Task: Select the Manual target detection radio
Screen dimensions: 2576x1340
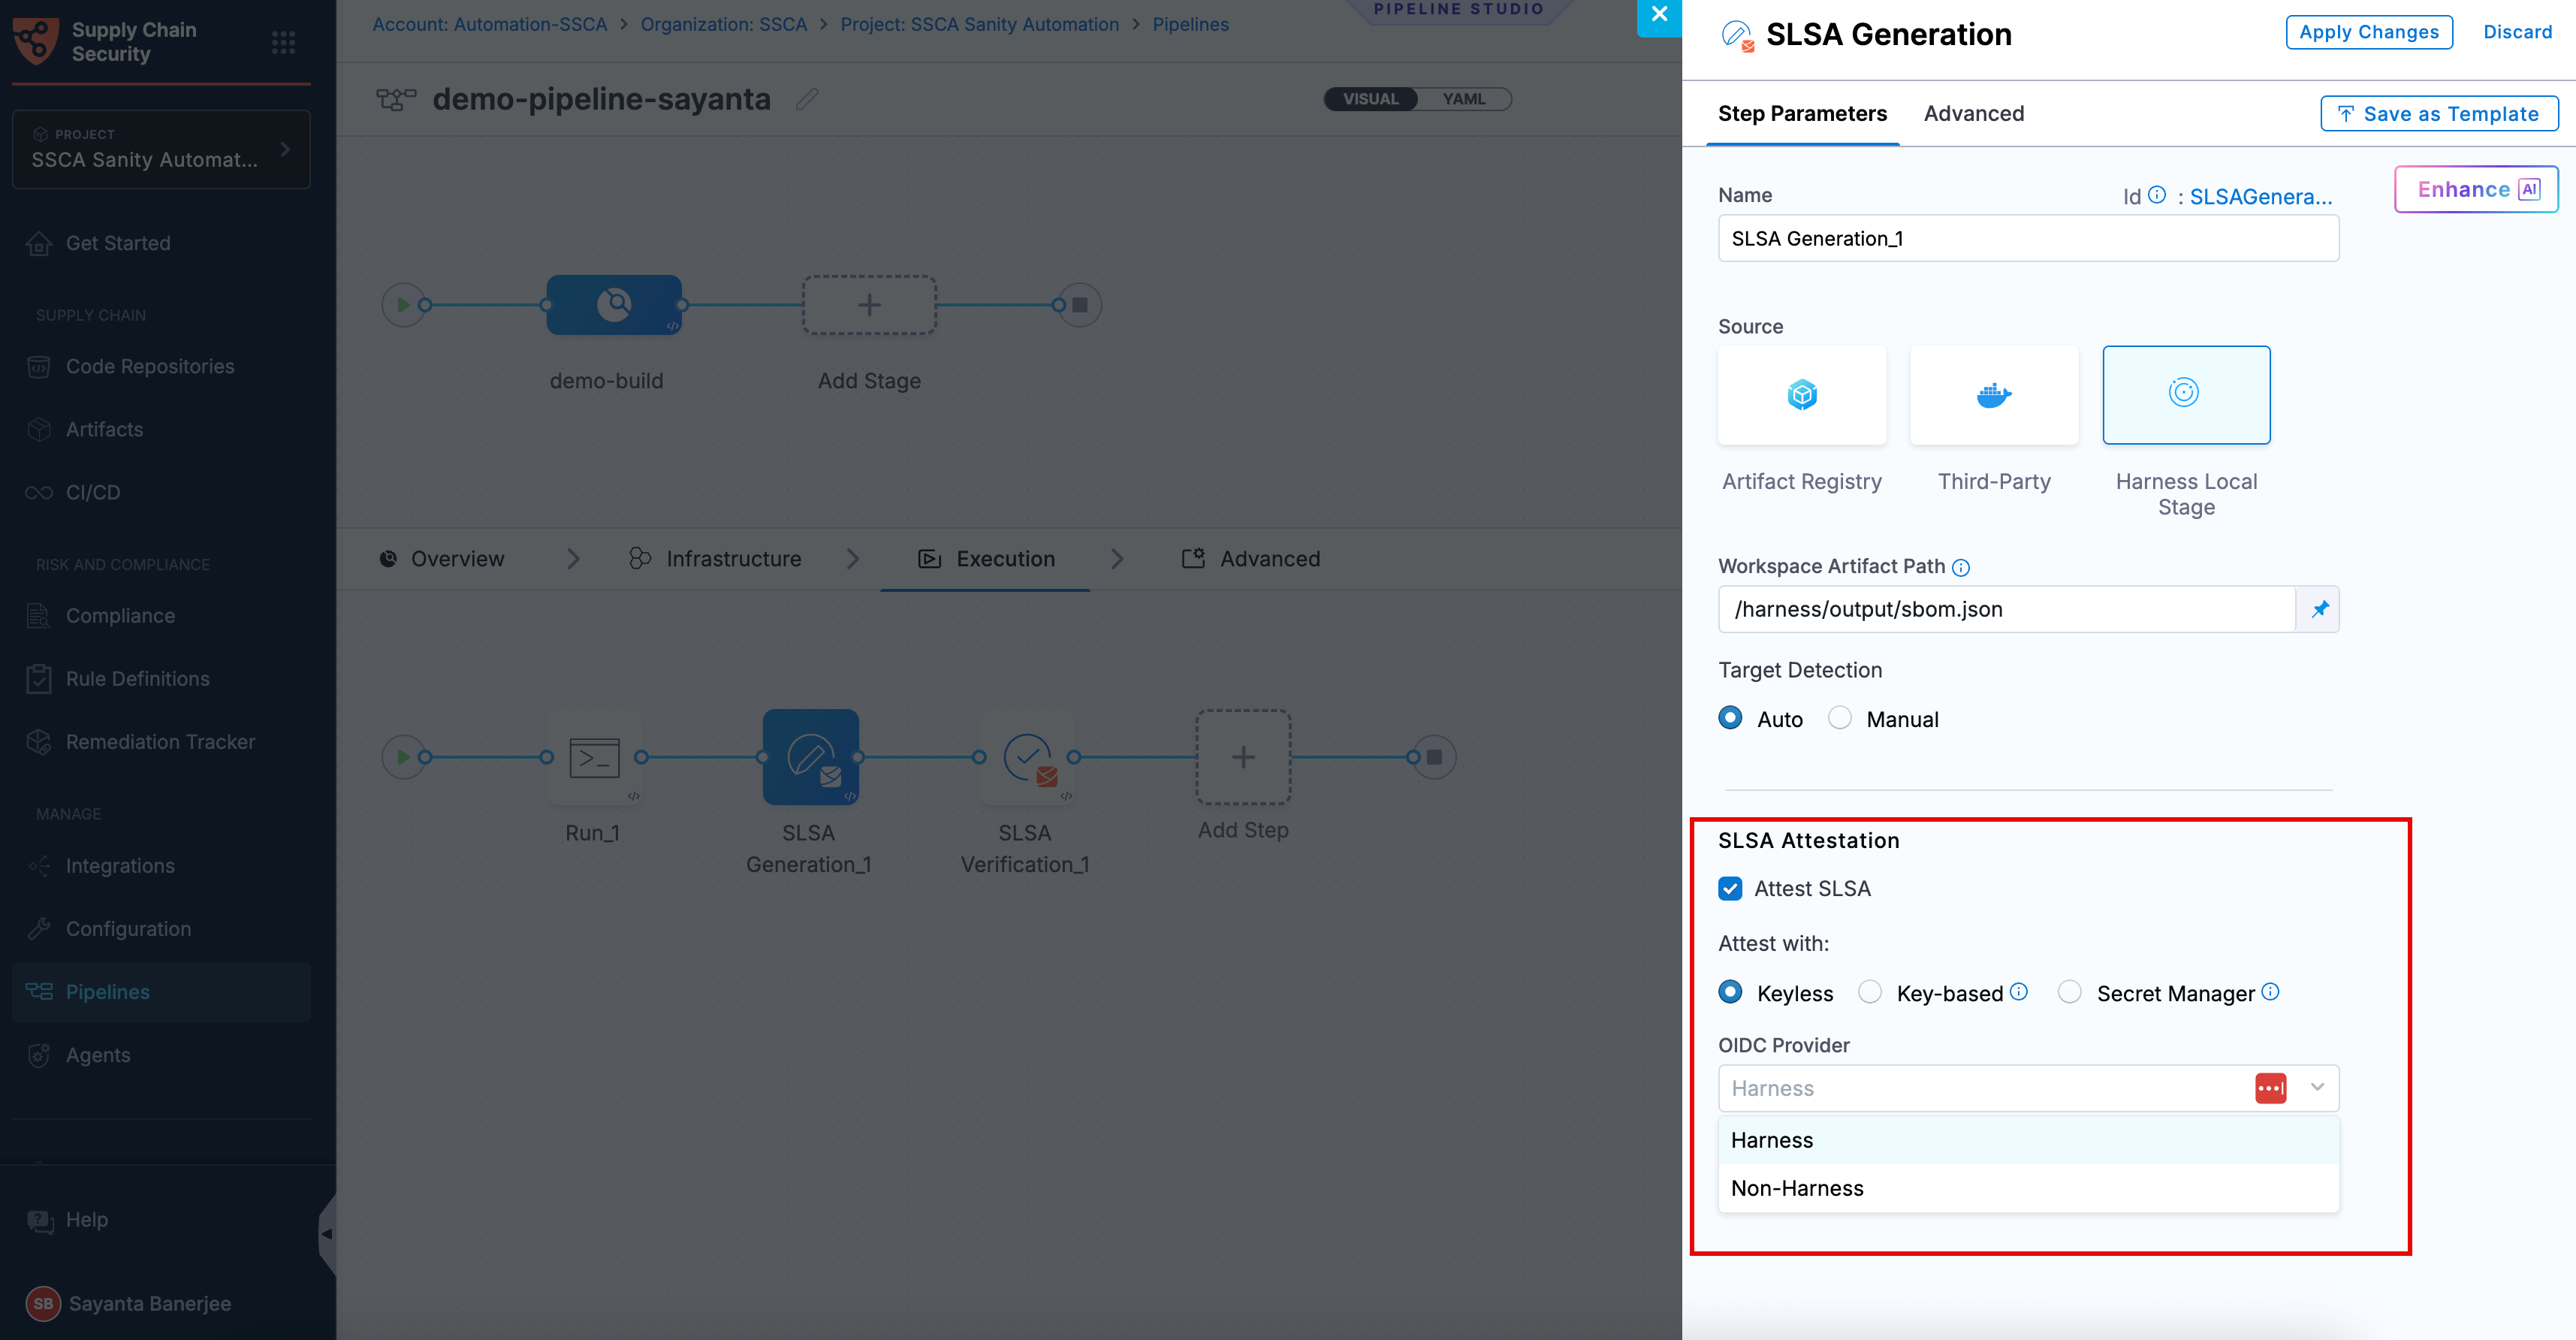Action: 1840,718
